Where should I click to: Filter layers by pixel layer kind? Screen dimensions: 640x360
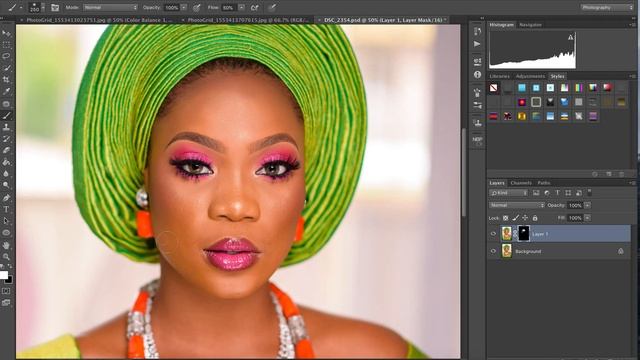(x=536, y=193)
